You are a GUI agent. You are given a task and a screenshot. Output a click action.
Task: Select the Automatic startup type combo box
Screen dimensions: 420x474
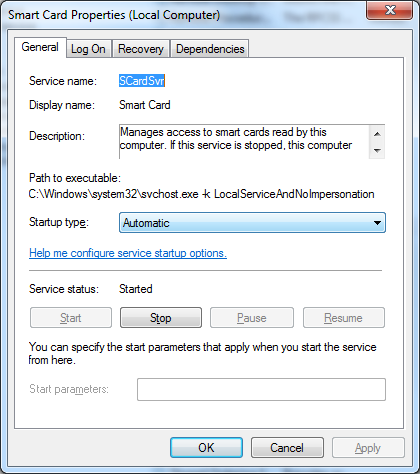(252, 223)
